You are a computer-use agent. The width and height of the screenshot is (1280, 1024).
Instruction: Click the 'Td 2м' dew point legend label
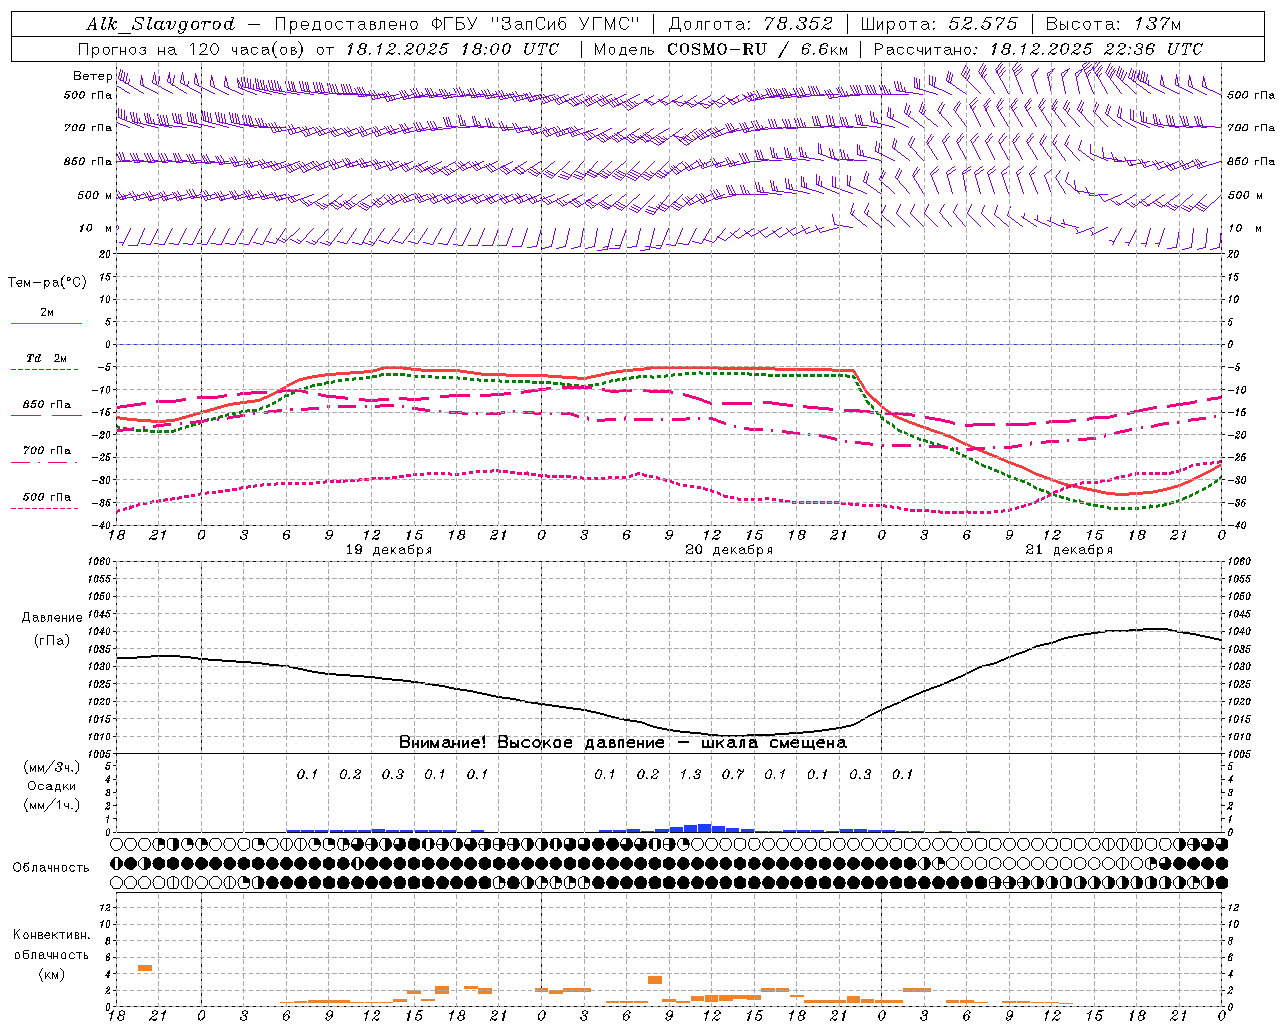point(47,358)
